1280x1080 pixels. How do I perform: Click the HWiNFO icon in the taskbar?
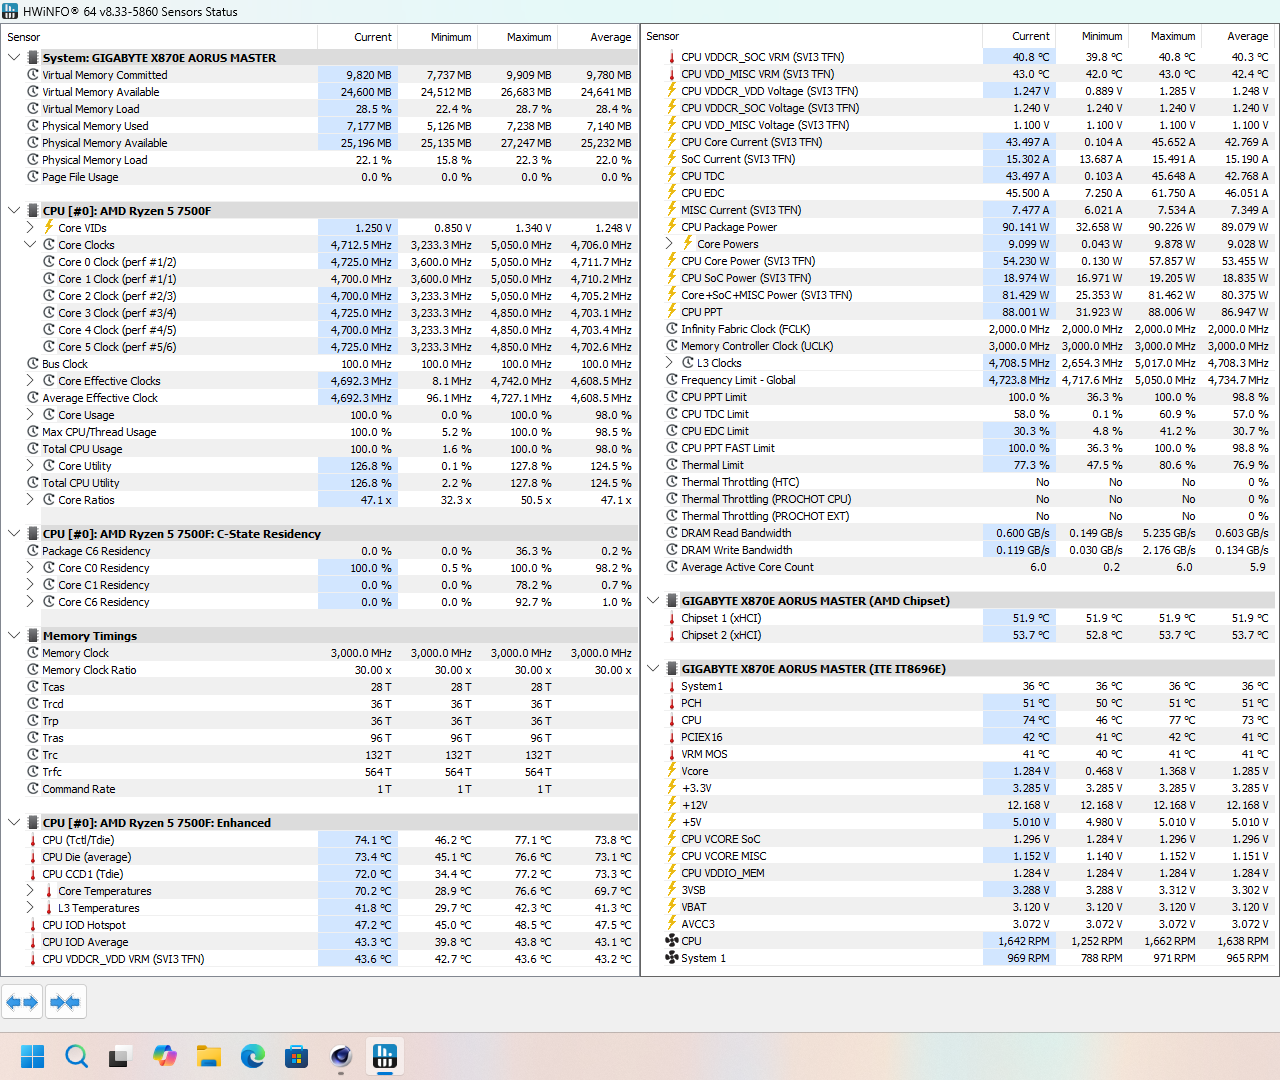385,1056
